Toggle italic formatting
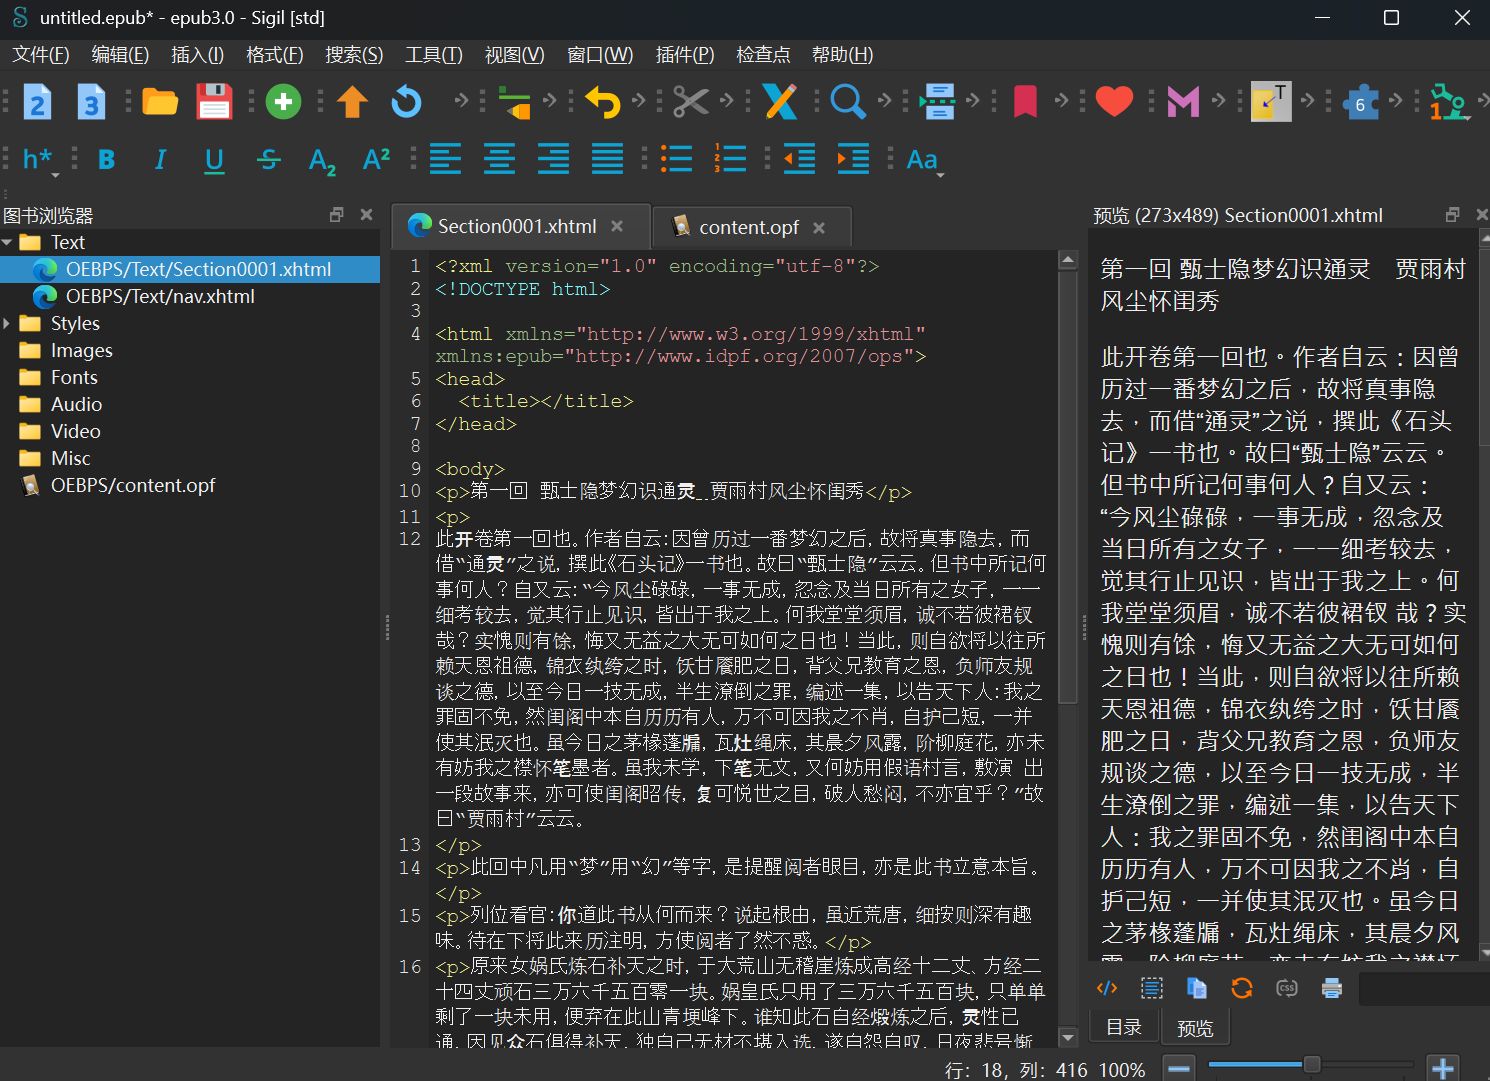This screenshot has width=1490, height=1081. click(160, 160)
